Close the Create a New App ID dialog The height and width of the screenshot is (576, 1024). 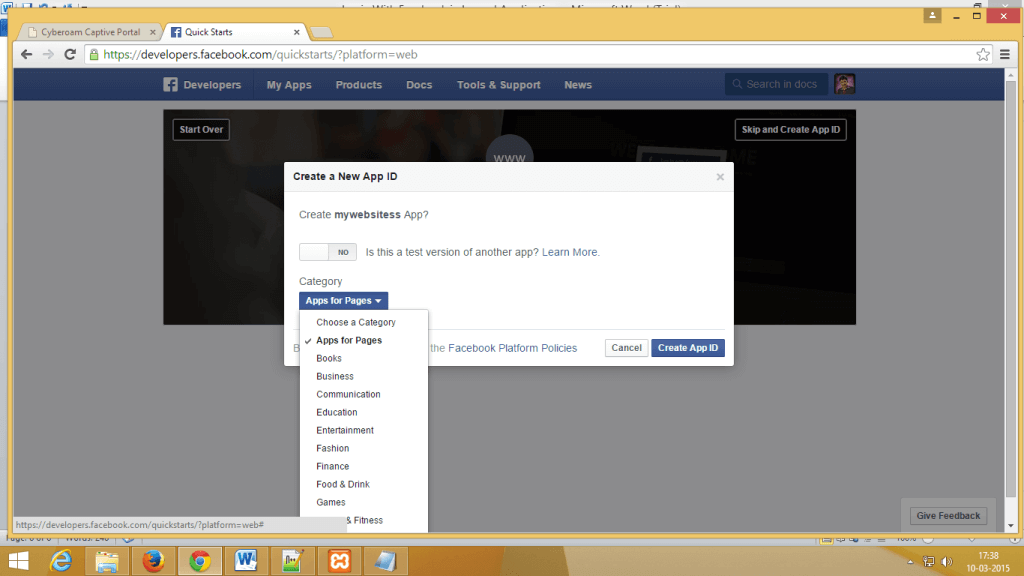720,177
